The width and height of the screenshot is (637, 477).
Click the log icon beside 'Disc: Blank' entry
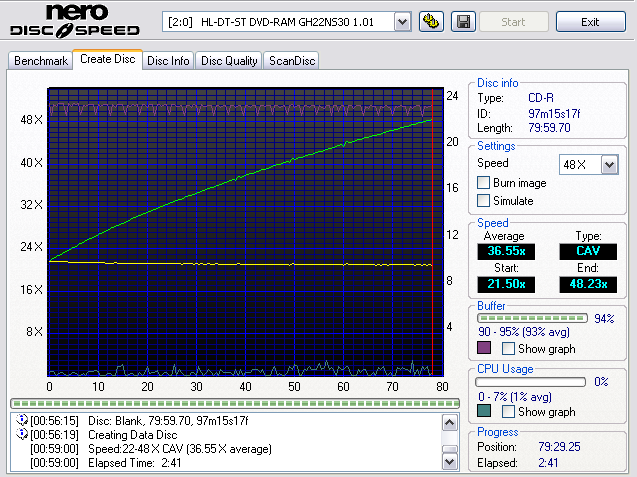click(22, 421)
